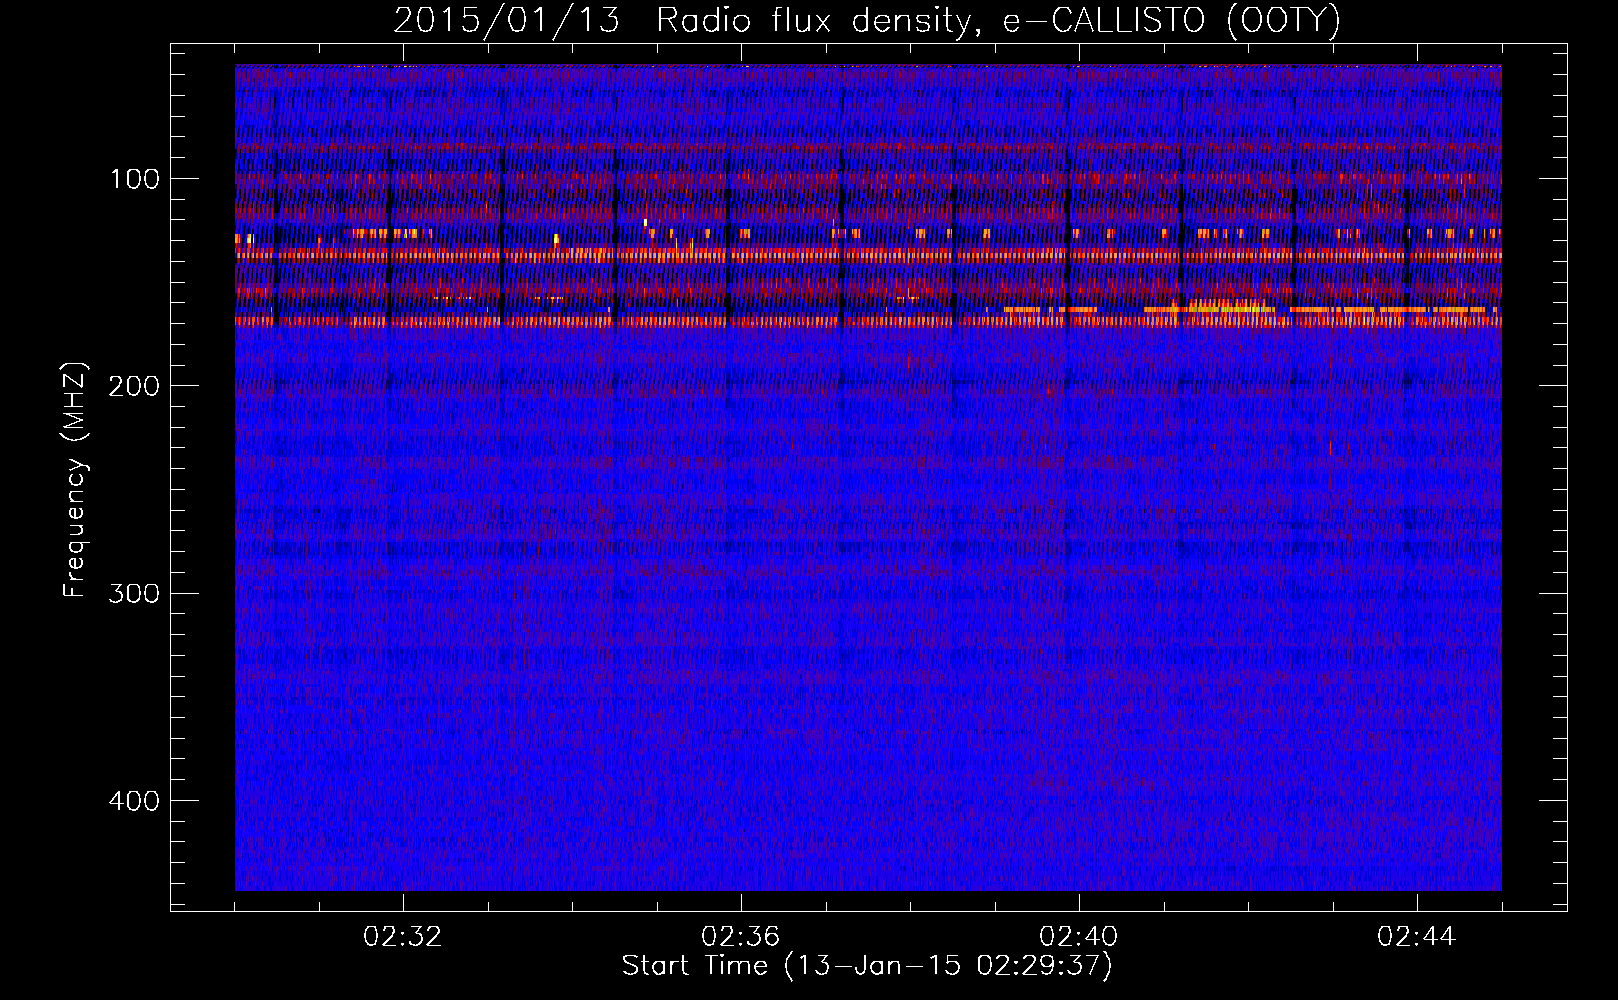
Task: Select the 100 frequency tick label
Action: (x=135, y=179)
